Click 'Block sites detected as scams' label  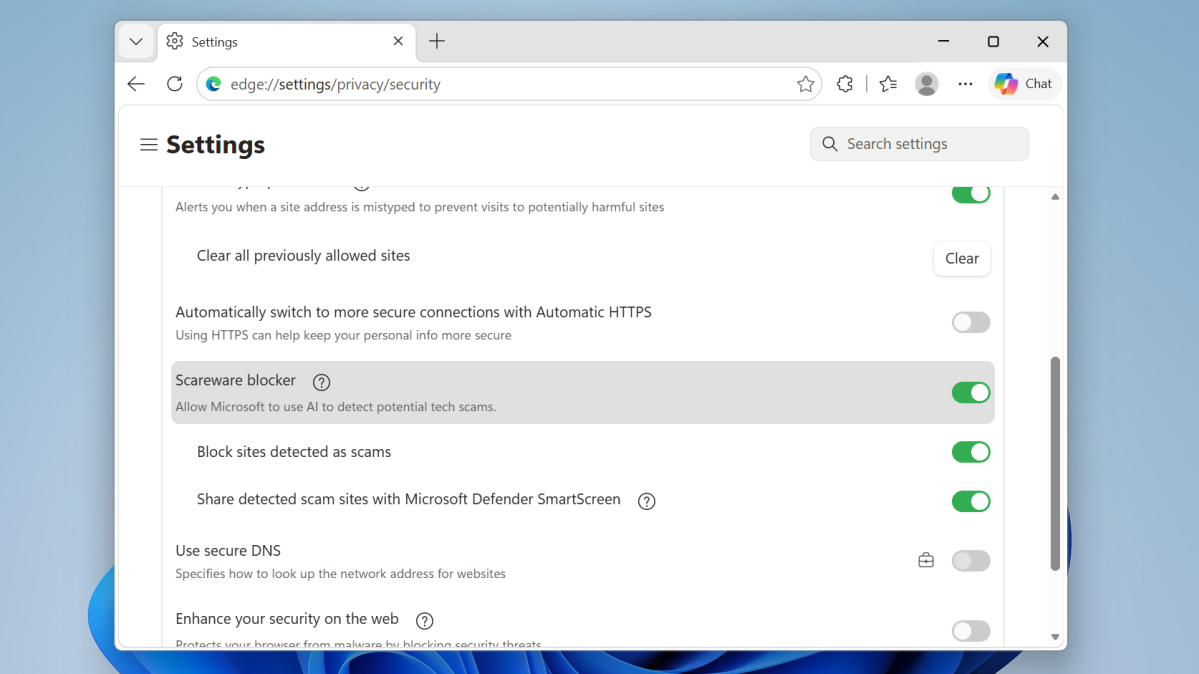[294, 452]
